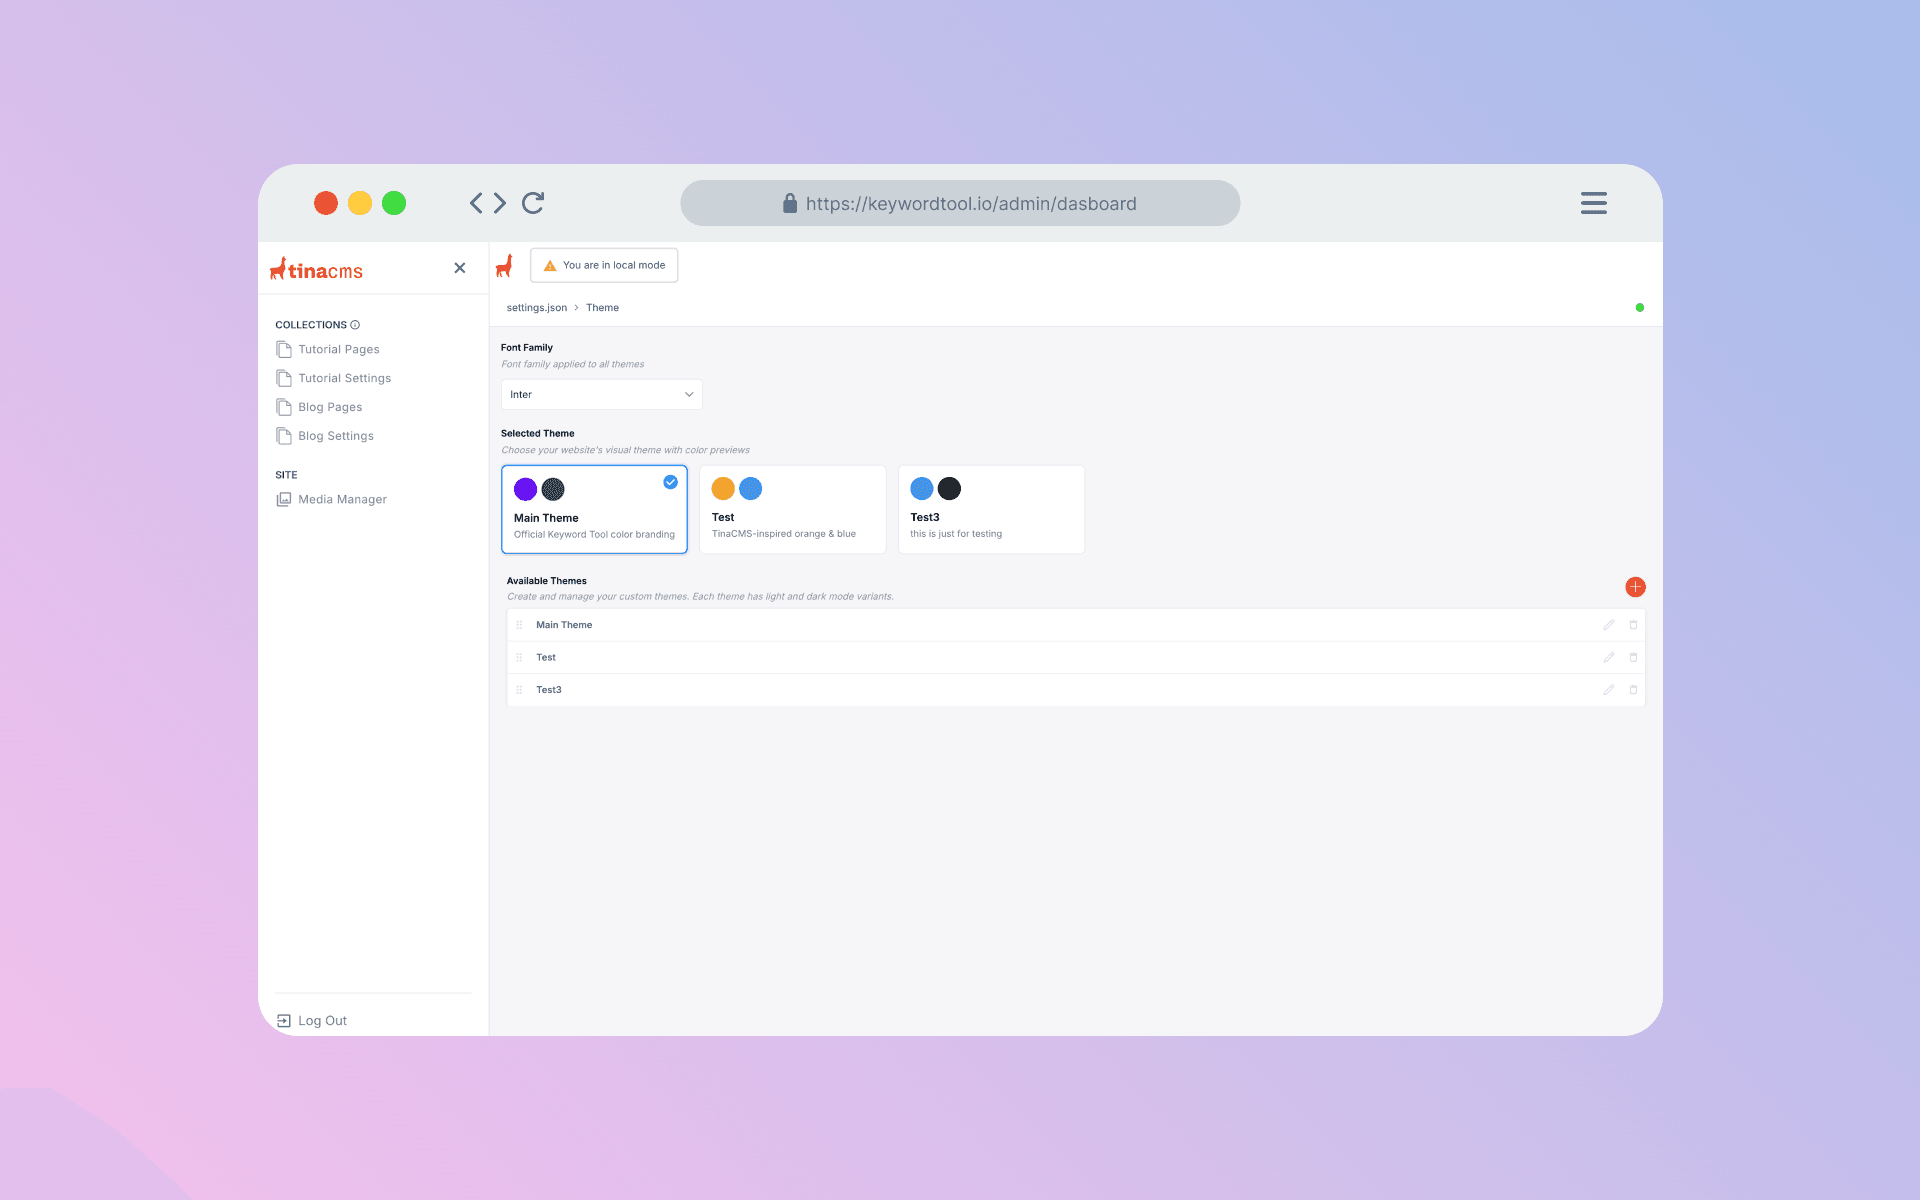The width and height of the screenshot is (1920, 1200).
Task: Open the Media Manager
Action: (341, 498)
